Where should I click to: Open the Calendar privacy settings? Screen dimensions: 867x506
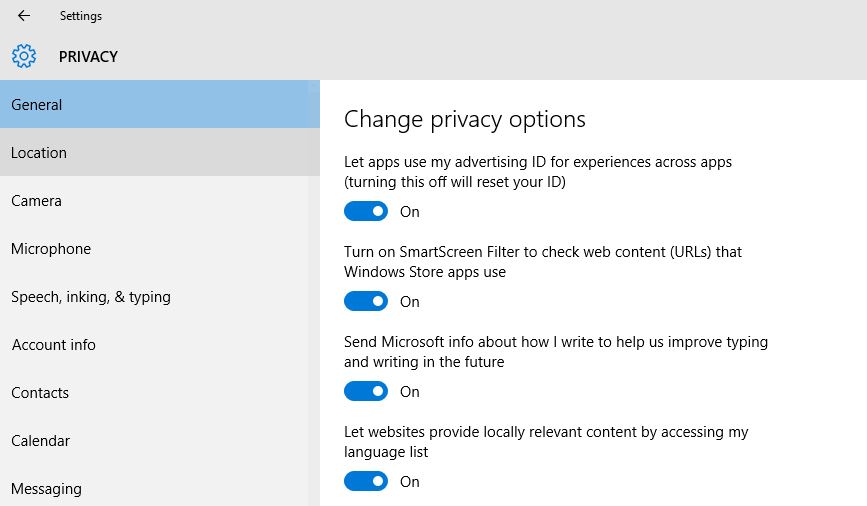pos(160,441)
